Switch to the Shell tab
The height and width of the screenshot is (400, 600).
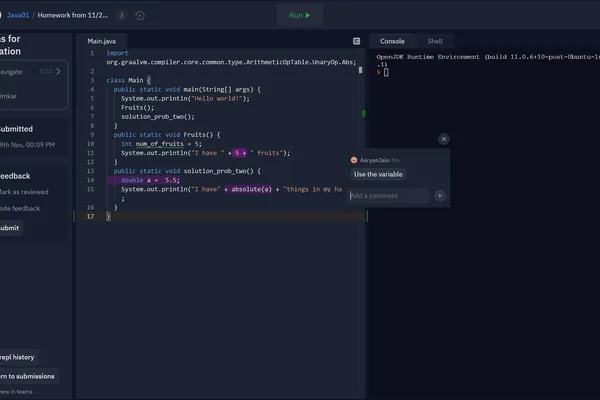click(x=435, y=41)
